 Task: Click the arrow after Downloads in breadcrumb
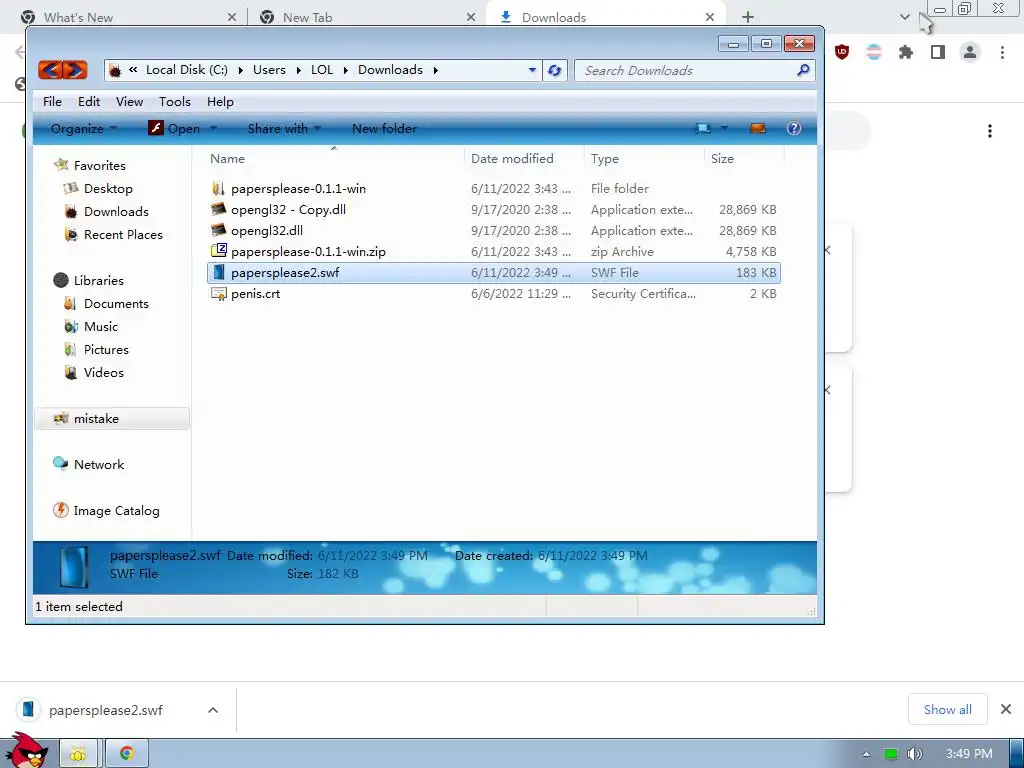tap(436, 70)
